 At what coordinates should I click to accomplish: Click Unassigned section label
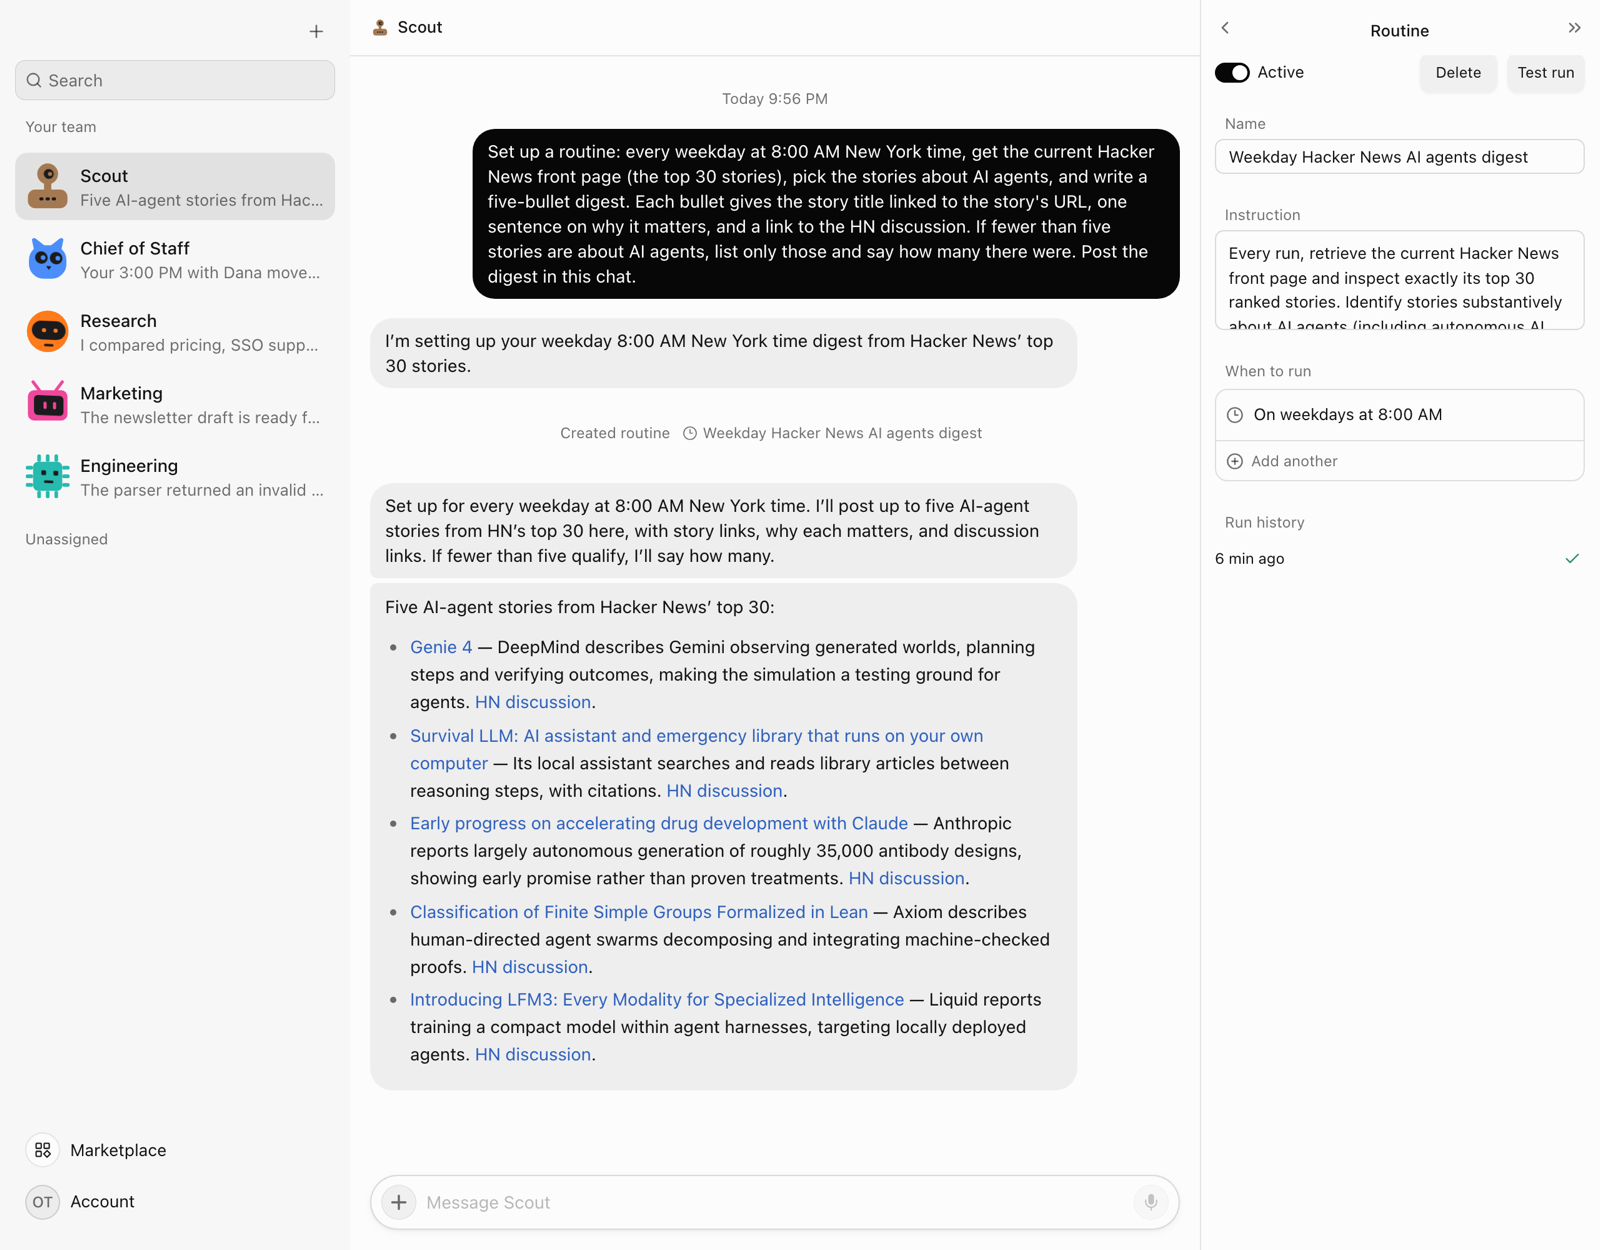(67, 539)
